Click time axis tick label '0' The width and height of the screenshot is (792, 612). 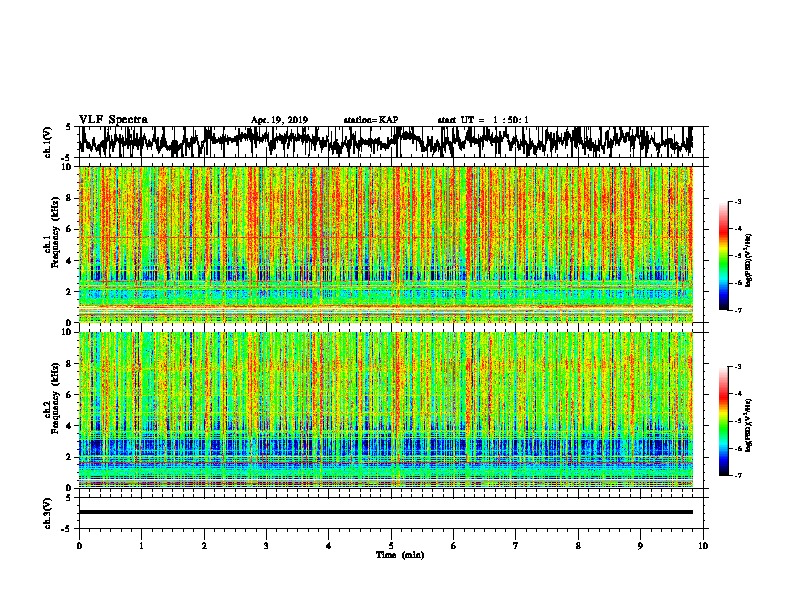point(79,546)
